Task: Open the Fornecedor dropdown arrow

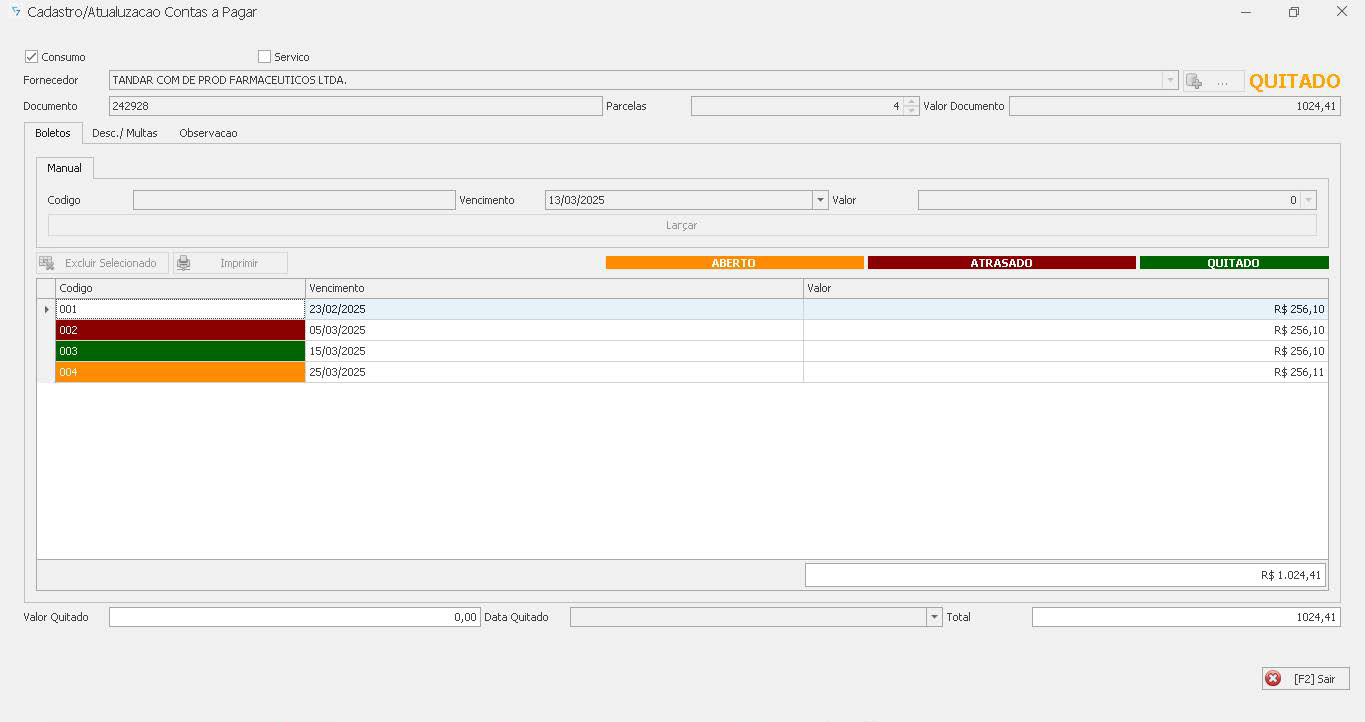Action: pyautogui.click(x=1170, y=80)
